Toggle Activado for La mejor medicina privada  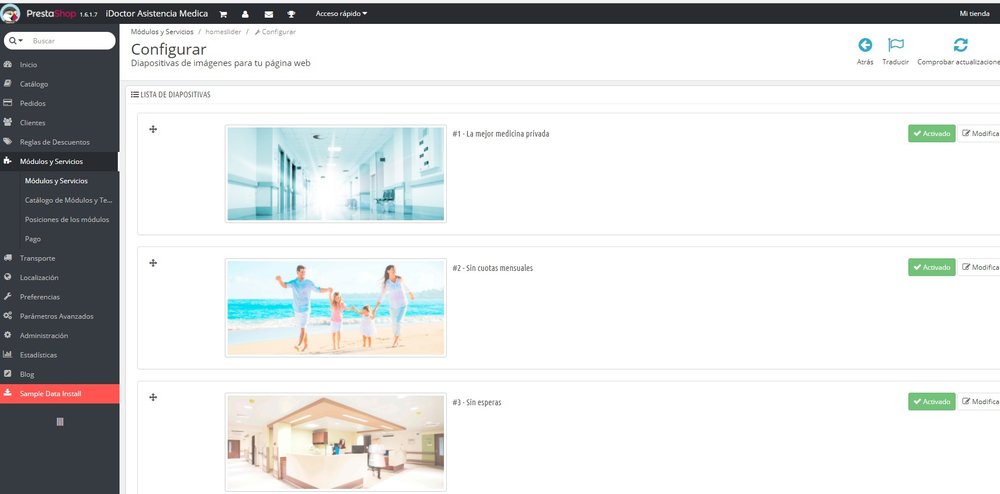[932, 133]
